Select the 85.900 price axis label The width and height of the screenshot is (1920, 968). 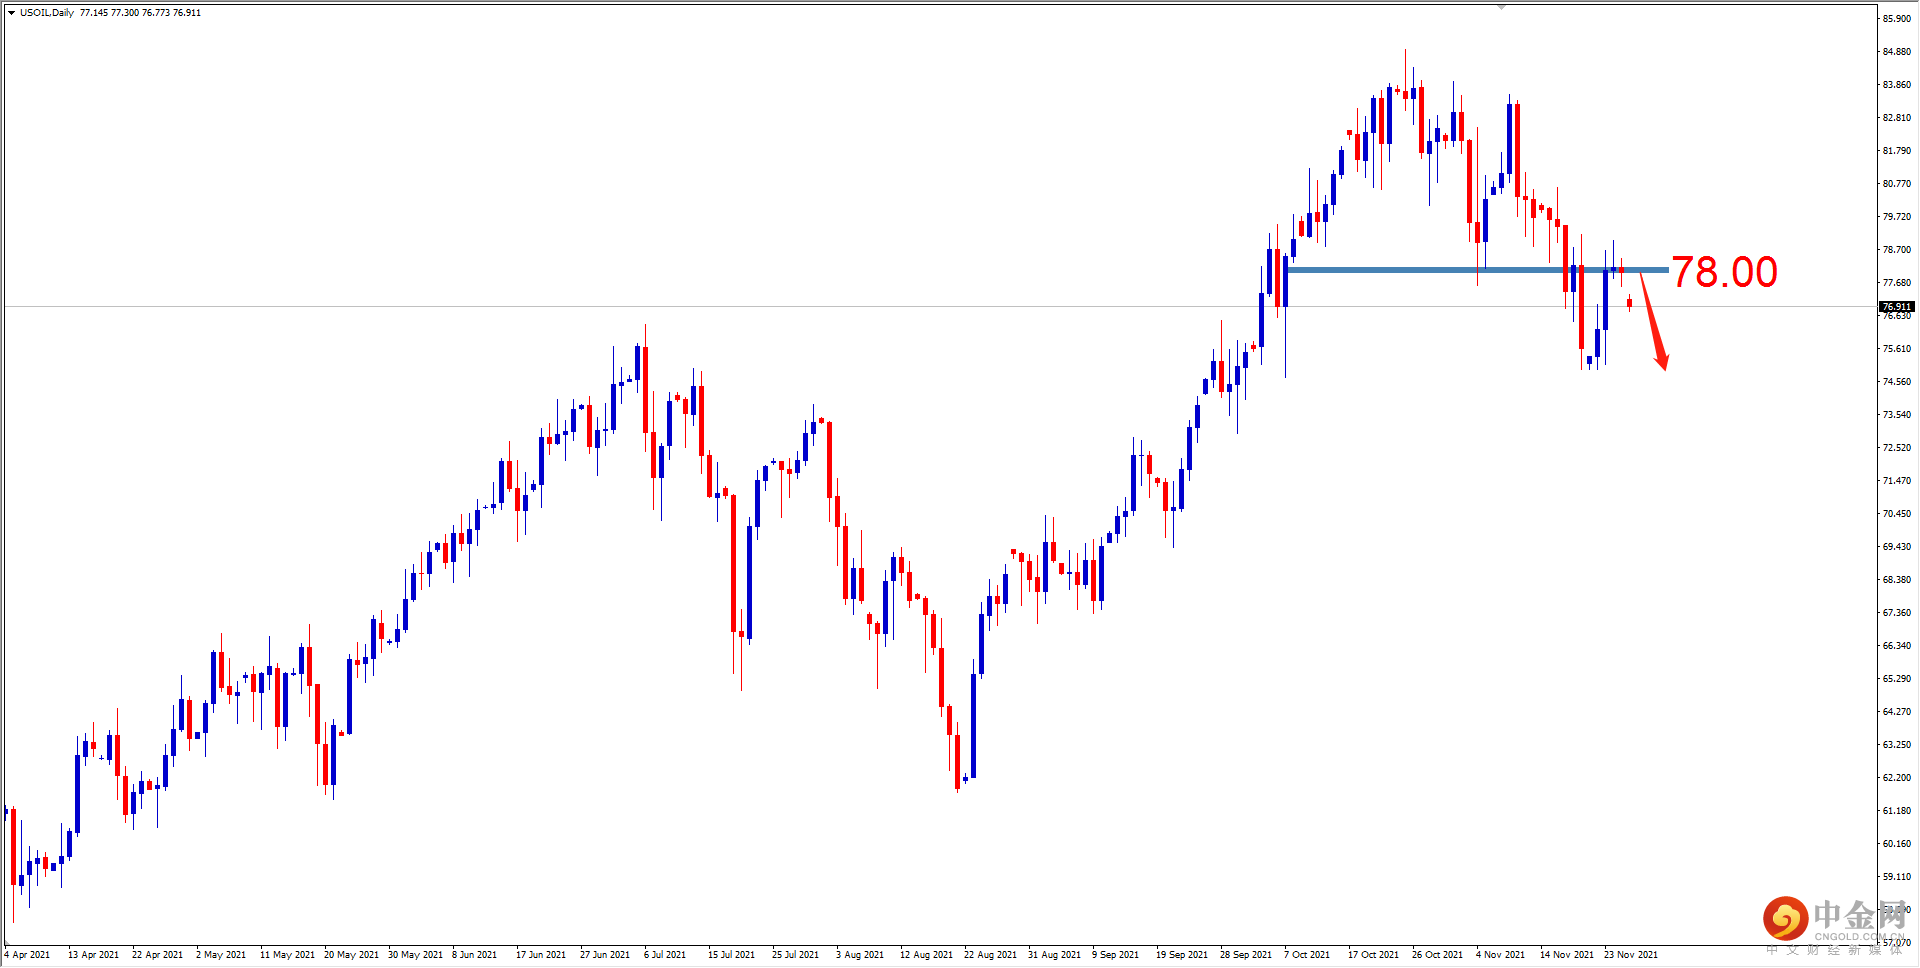1898,18
